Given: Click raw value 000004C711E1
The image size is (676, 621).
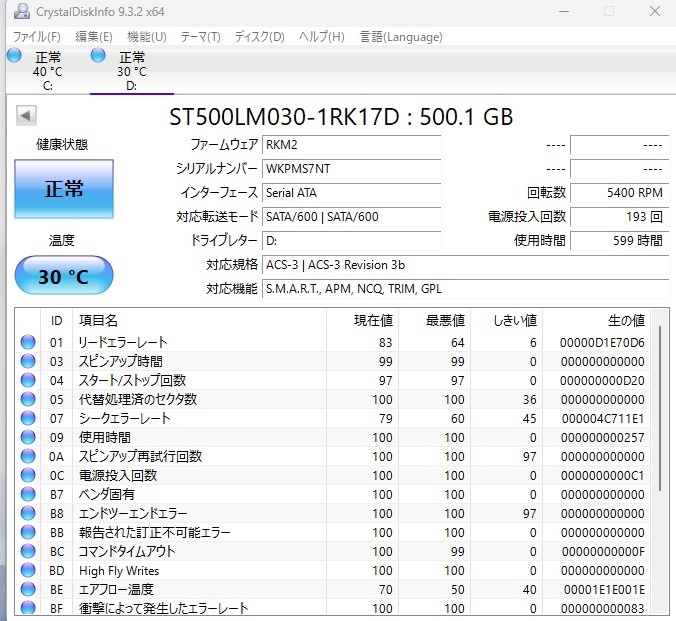Looking at the screenshot, I should pyautogui.click(x=603, y=418).
